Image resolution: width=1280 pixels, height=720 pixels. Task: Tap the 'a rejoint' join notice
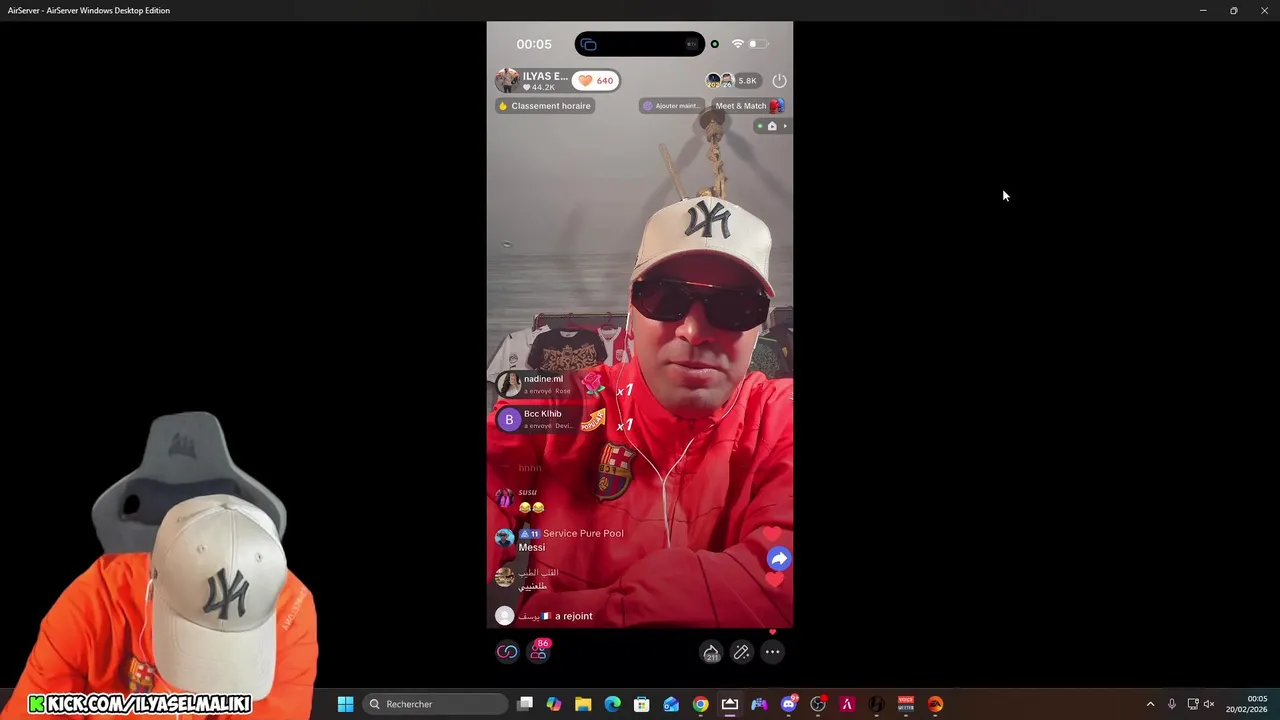574,616
